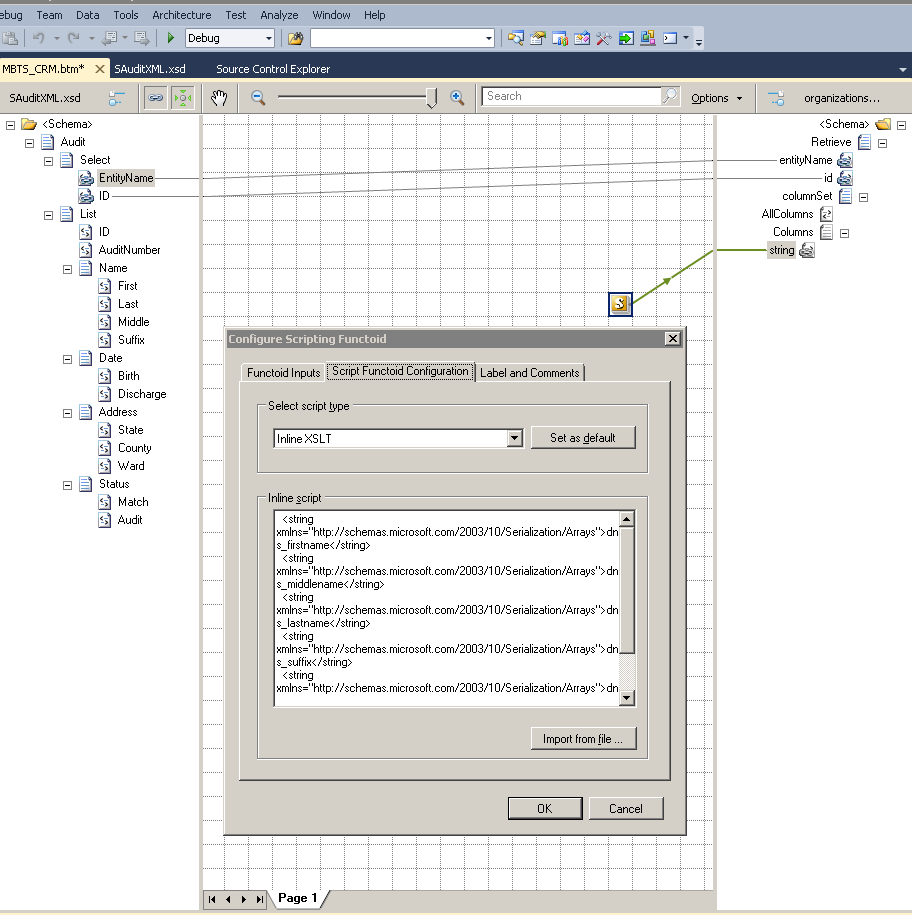Select the Discharge node in source tree
This screenshot has height=915, width=912.
tap(142, 394)
